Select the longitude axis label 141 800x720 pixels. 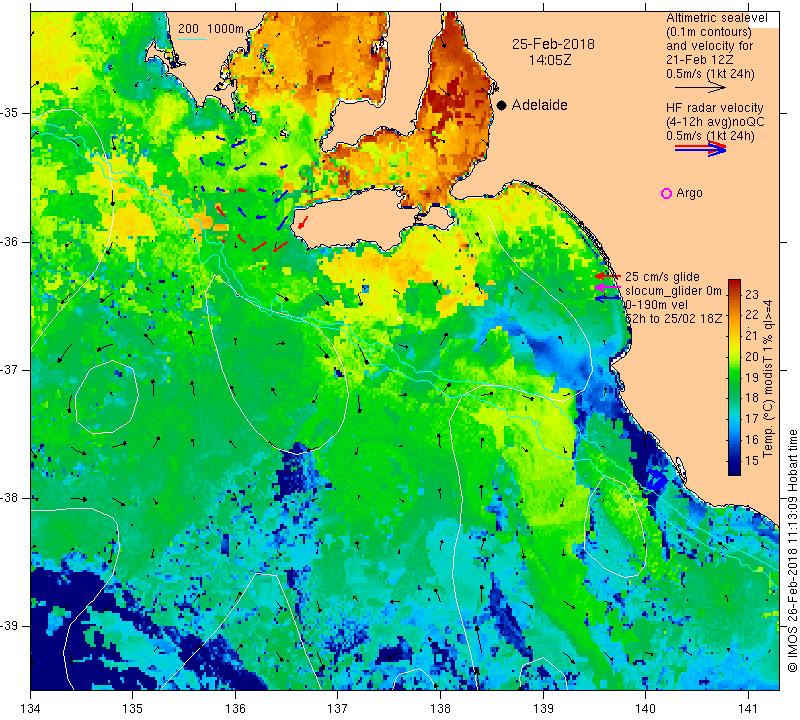(x=748, y=709)
